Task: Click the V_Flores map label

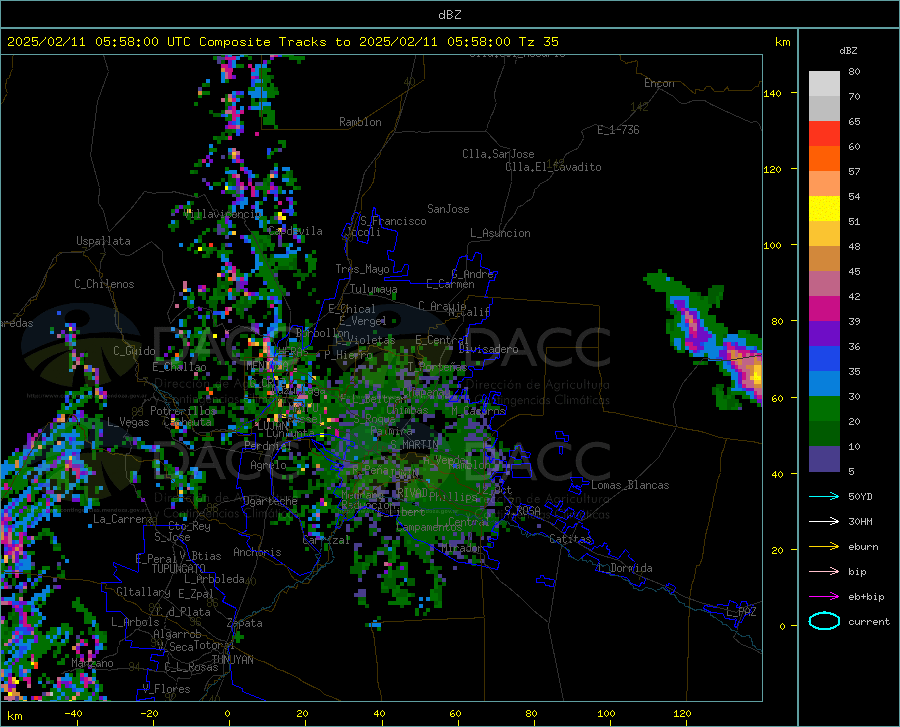Action: pos(166,689)
